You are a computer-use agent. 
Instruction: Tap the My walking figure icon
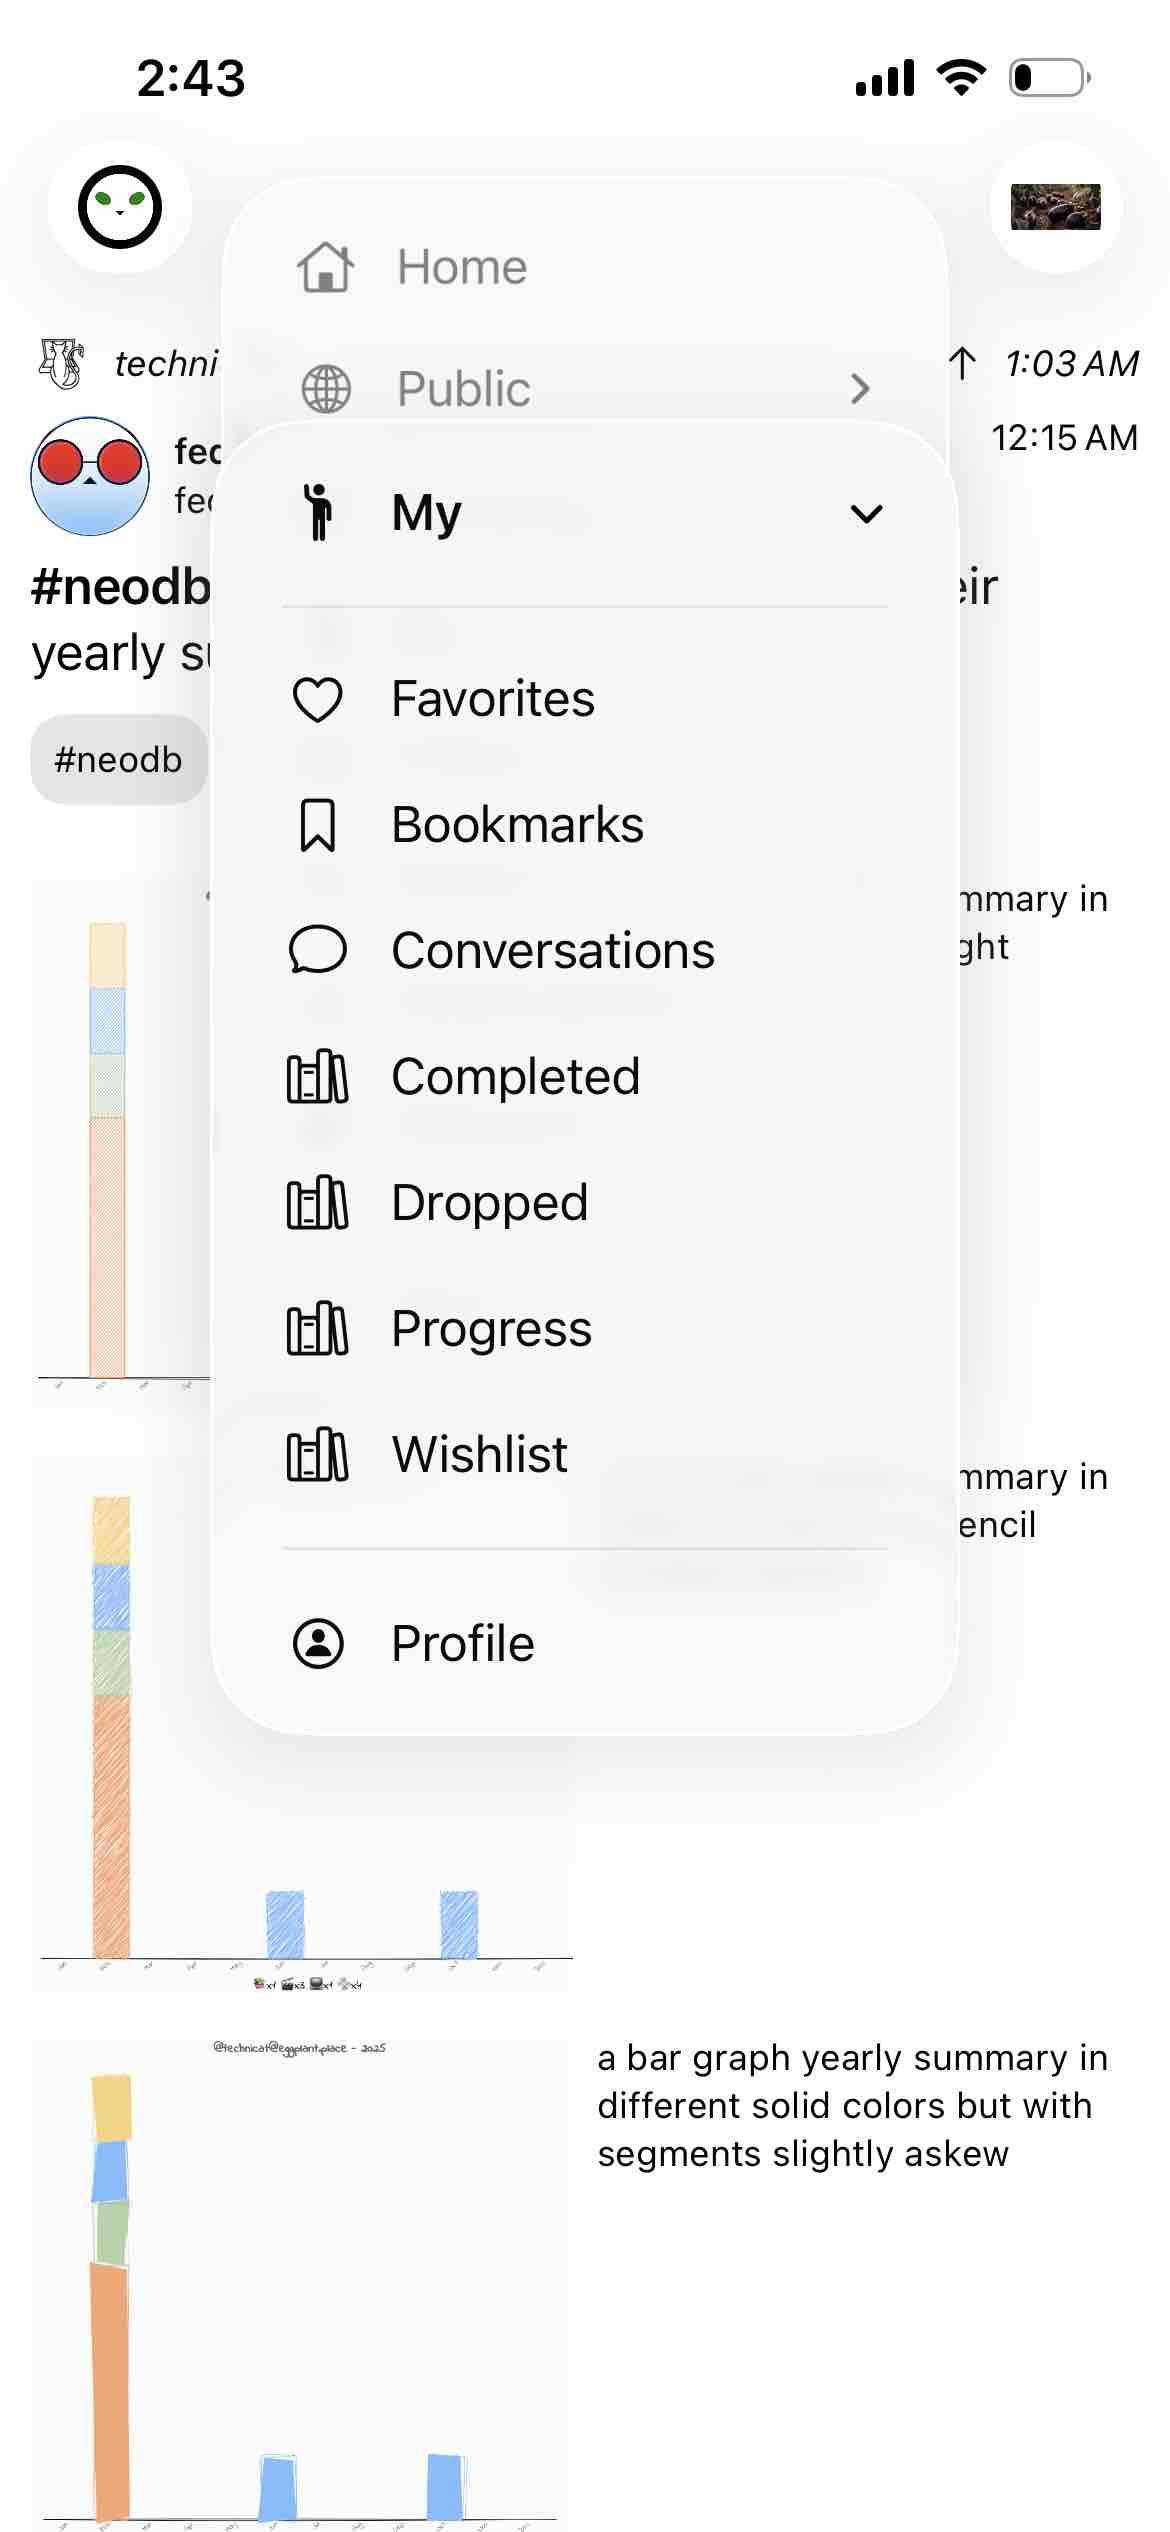[318, 513]
